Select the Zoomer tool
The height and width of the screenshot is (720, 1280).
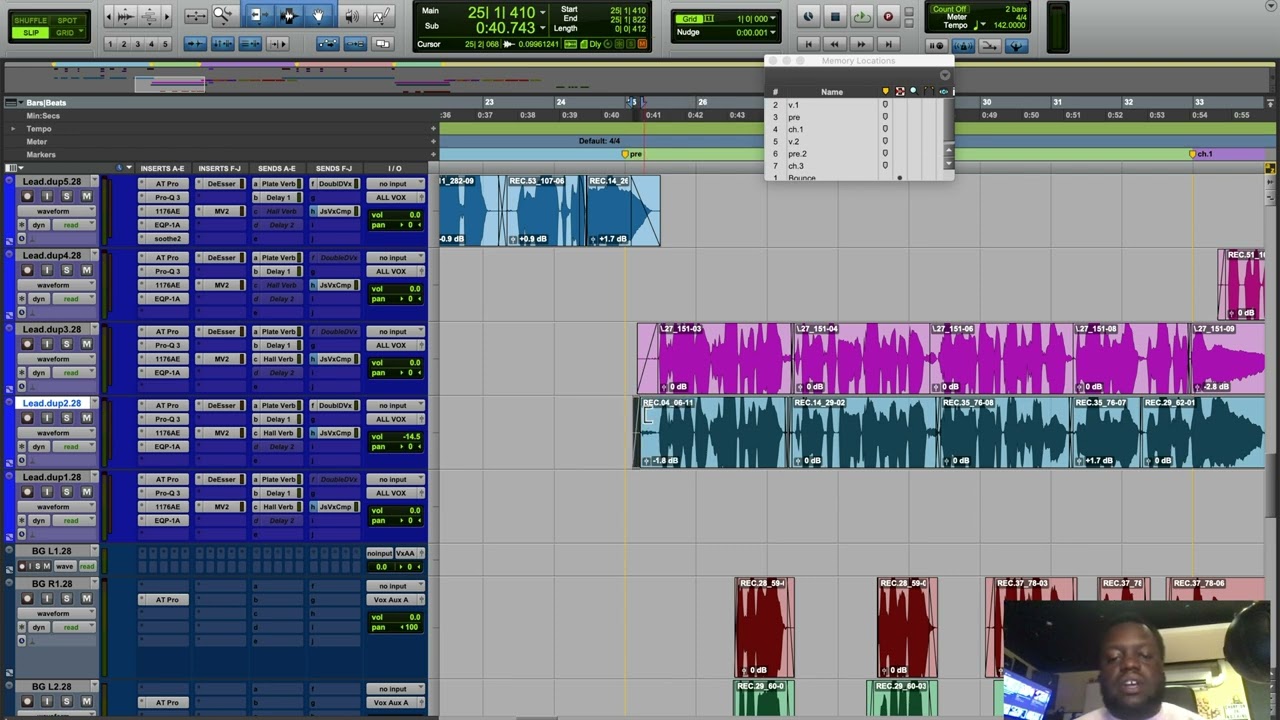click(222, 15)
